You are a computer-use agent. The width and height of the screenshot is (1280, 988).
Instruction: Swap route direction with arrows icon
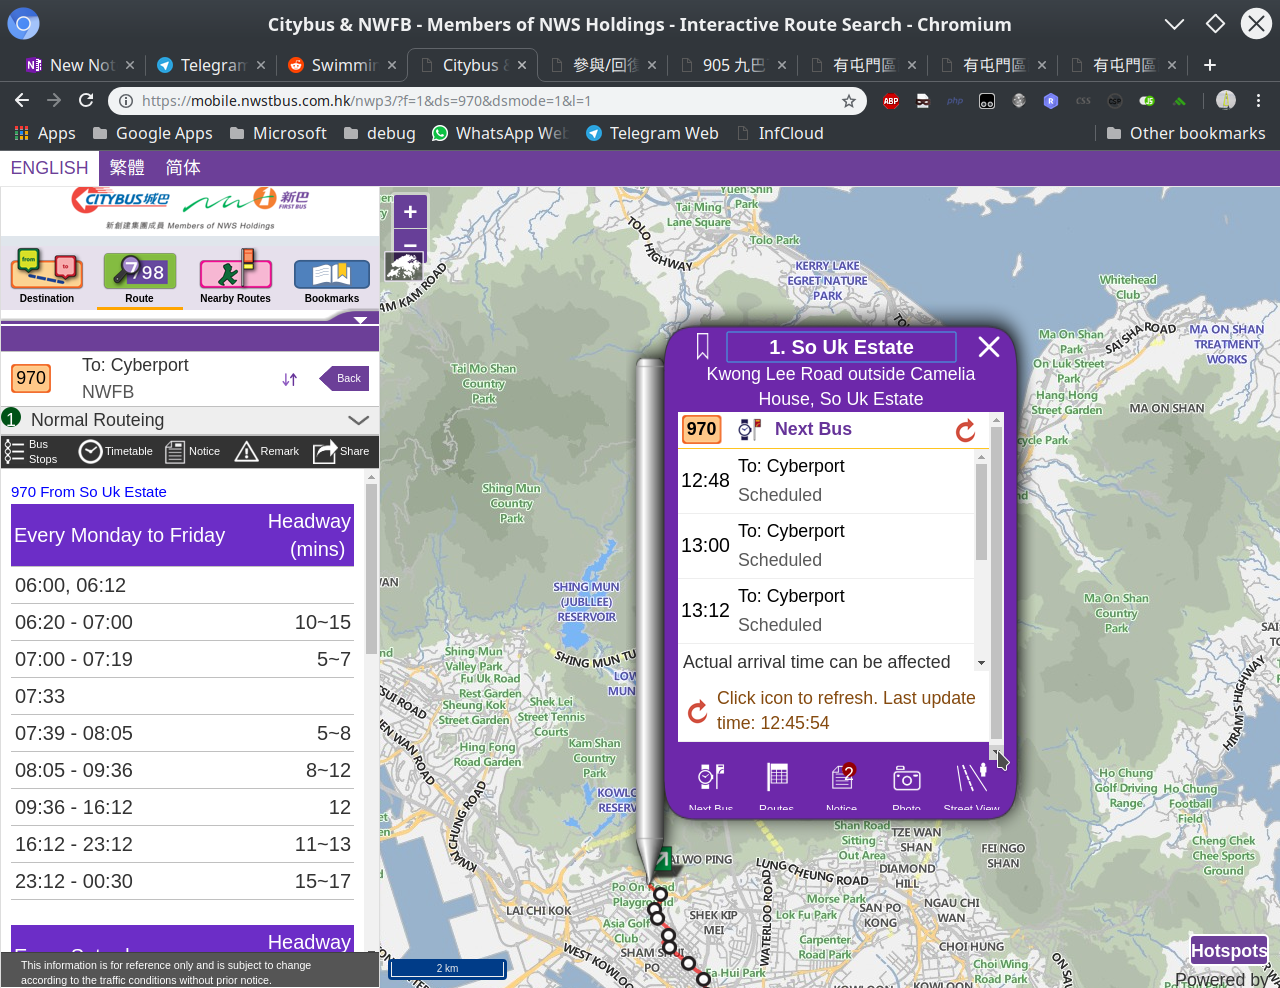tap(290, 379)
